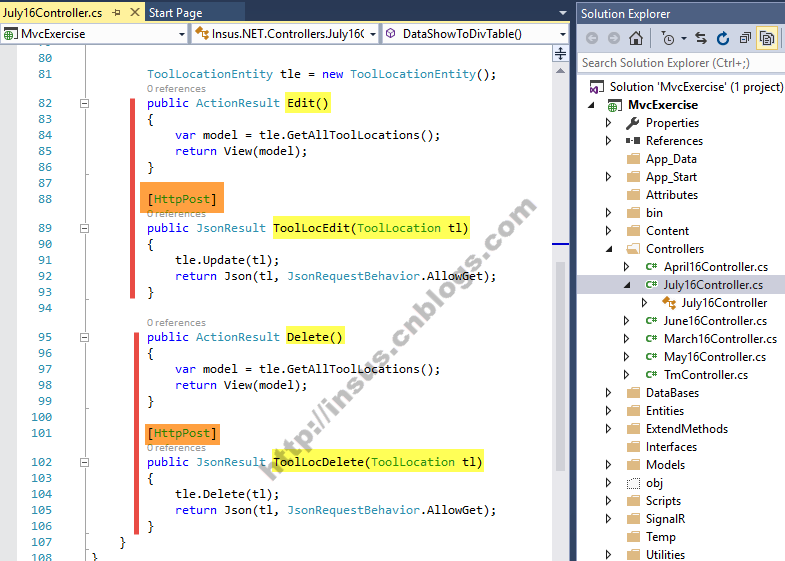
Task: Expand the SignalR folder
Action: (608, 519)
